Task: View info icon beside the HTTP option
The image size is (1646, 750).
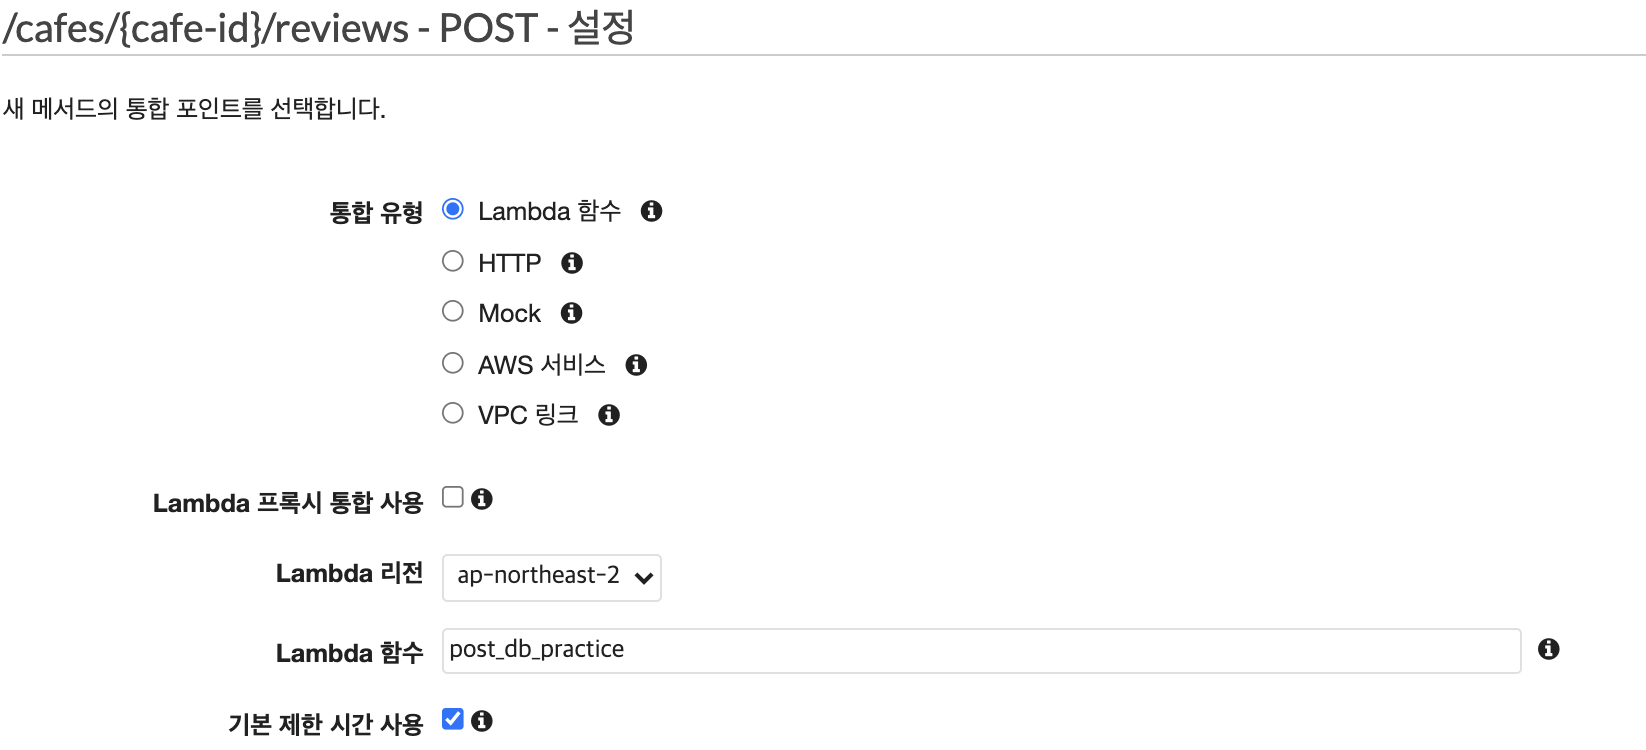Action: 572,261
